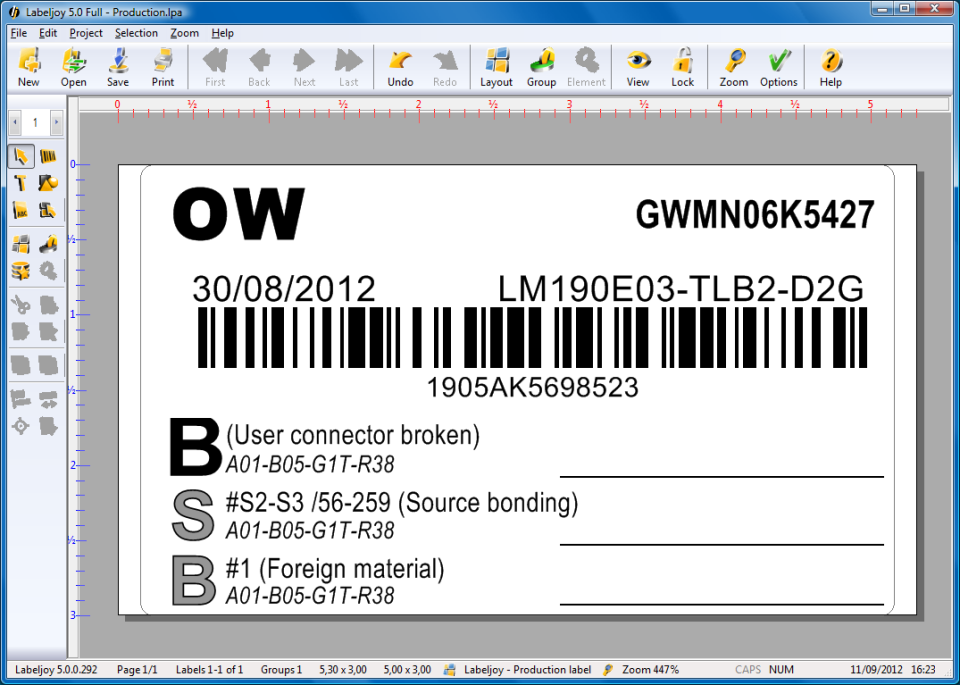Select the large black B letter
The height and width of the screenshot is (685, 960).
pos(195,447)
